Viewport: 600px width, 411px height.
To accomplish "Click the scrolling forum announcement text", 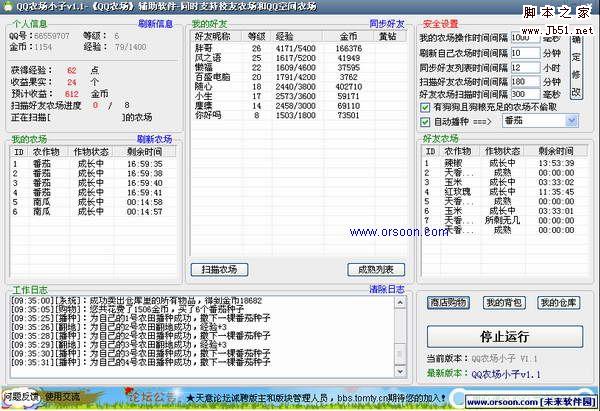I will (316, 398).
